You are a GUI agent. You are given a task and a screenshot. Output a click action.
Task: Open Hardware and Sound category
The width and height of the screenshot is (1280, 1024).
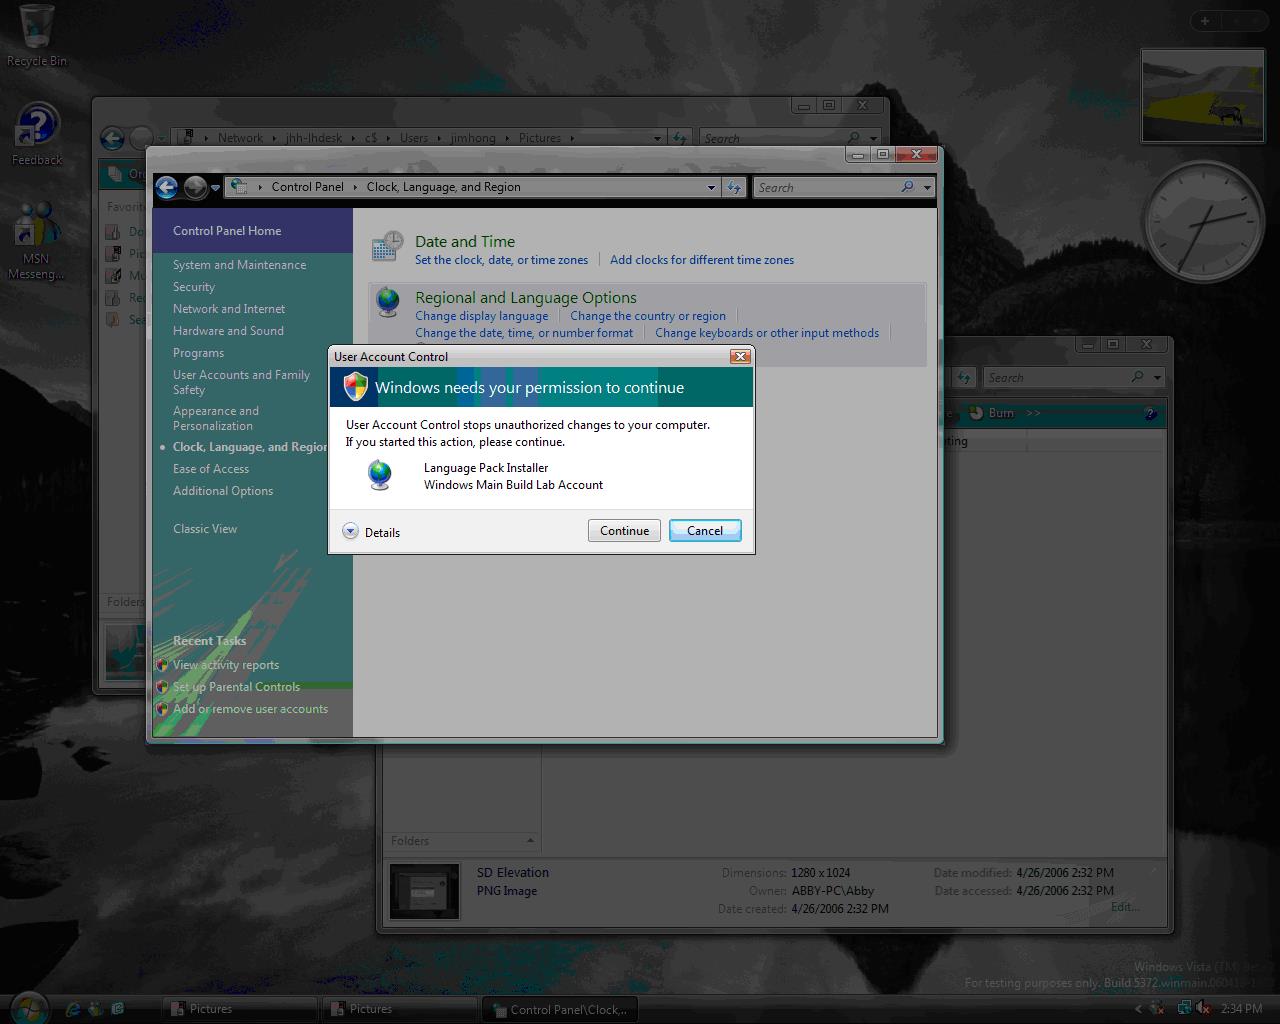click(228, 331)
